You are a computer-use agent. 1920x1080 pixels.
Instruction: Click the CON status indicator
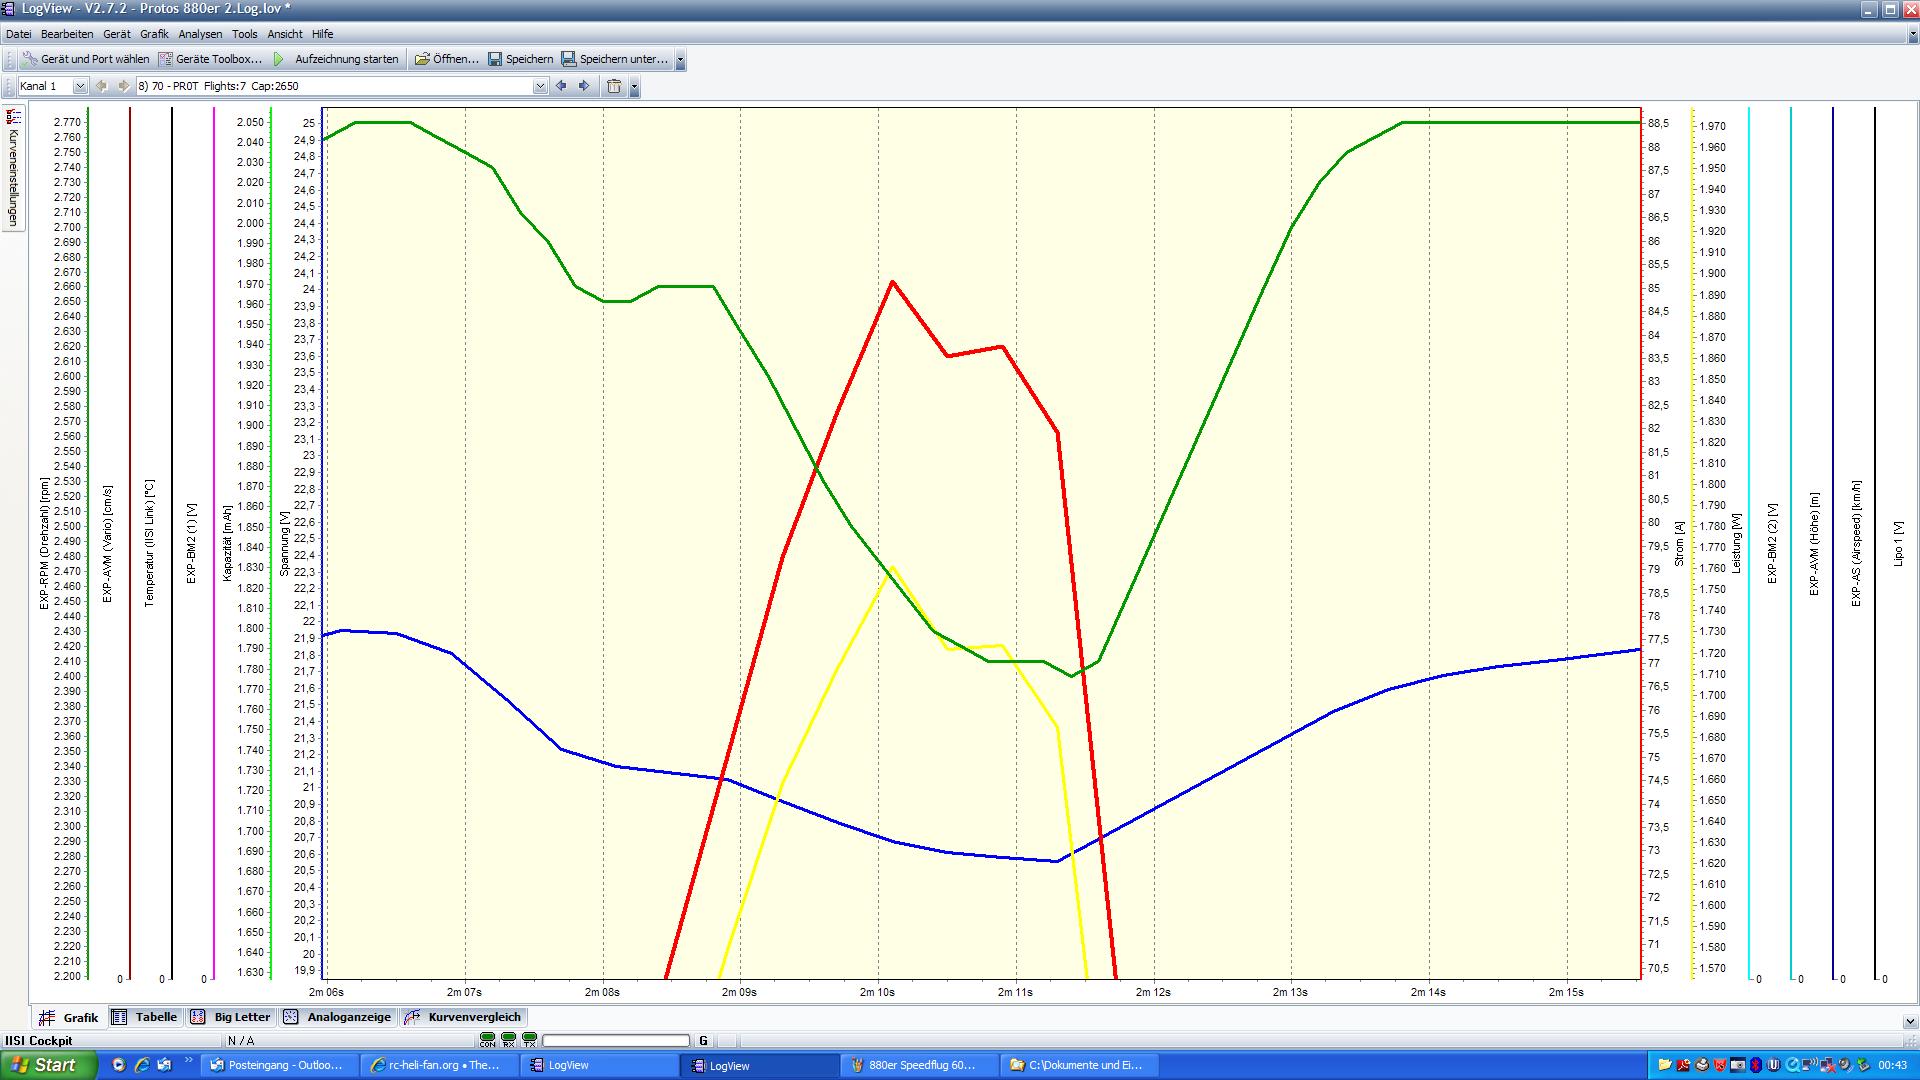(x=487, y=1041)
